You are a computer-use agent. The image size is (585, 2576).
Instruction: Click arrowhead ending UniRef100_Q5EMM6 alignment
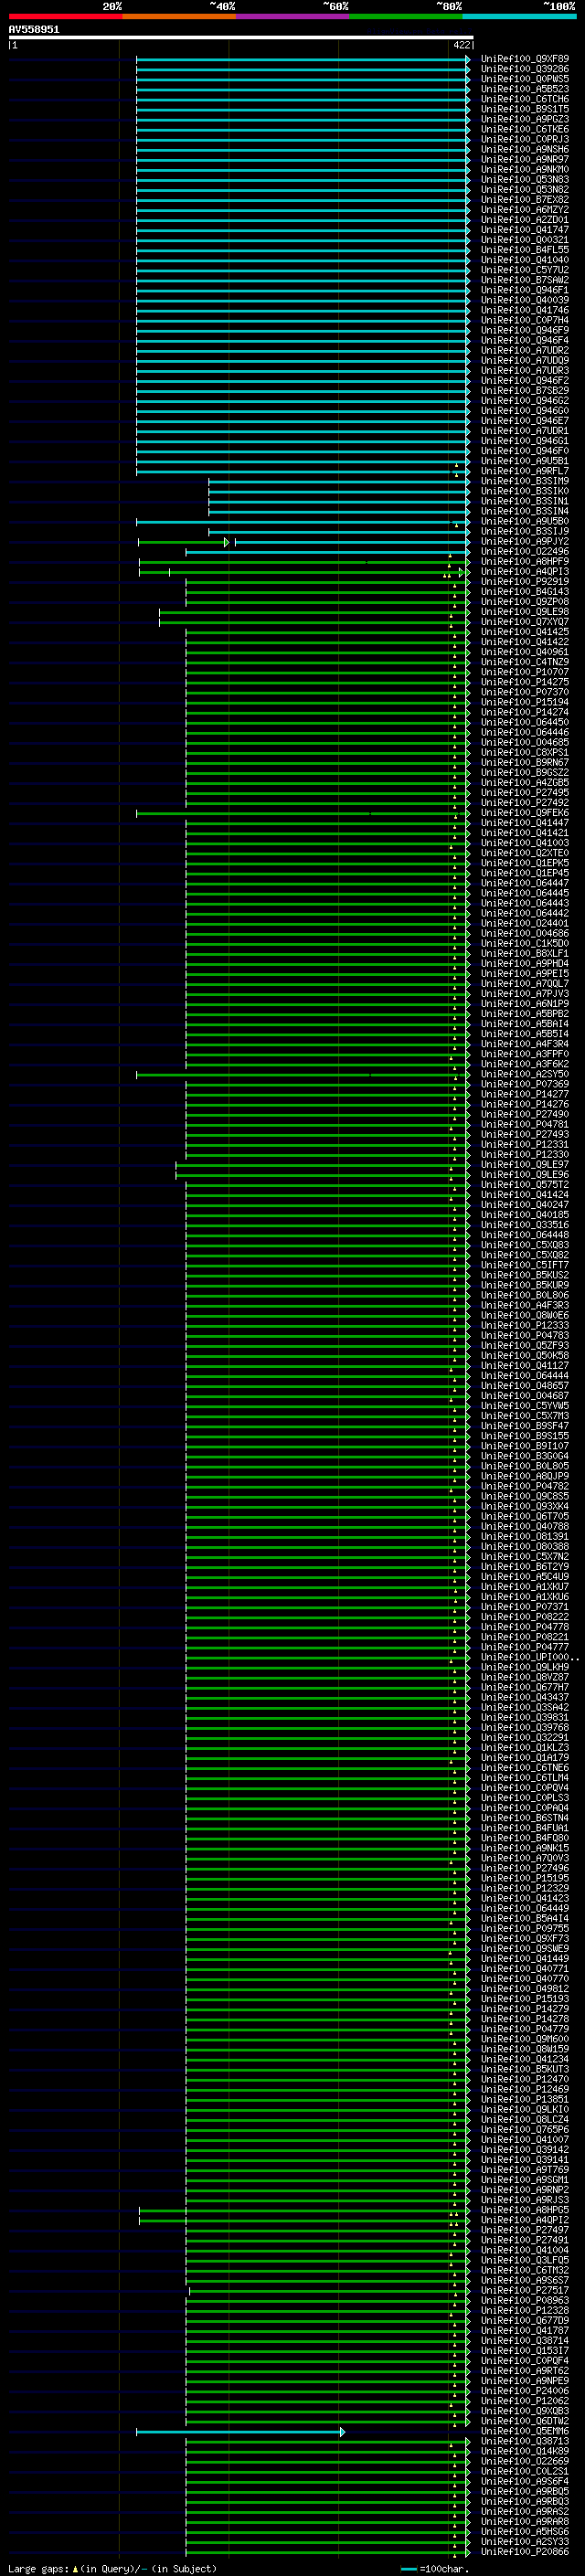[x=342, y=2432]
